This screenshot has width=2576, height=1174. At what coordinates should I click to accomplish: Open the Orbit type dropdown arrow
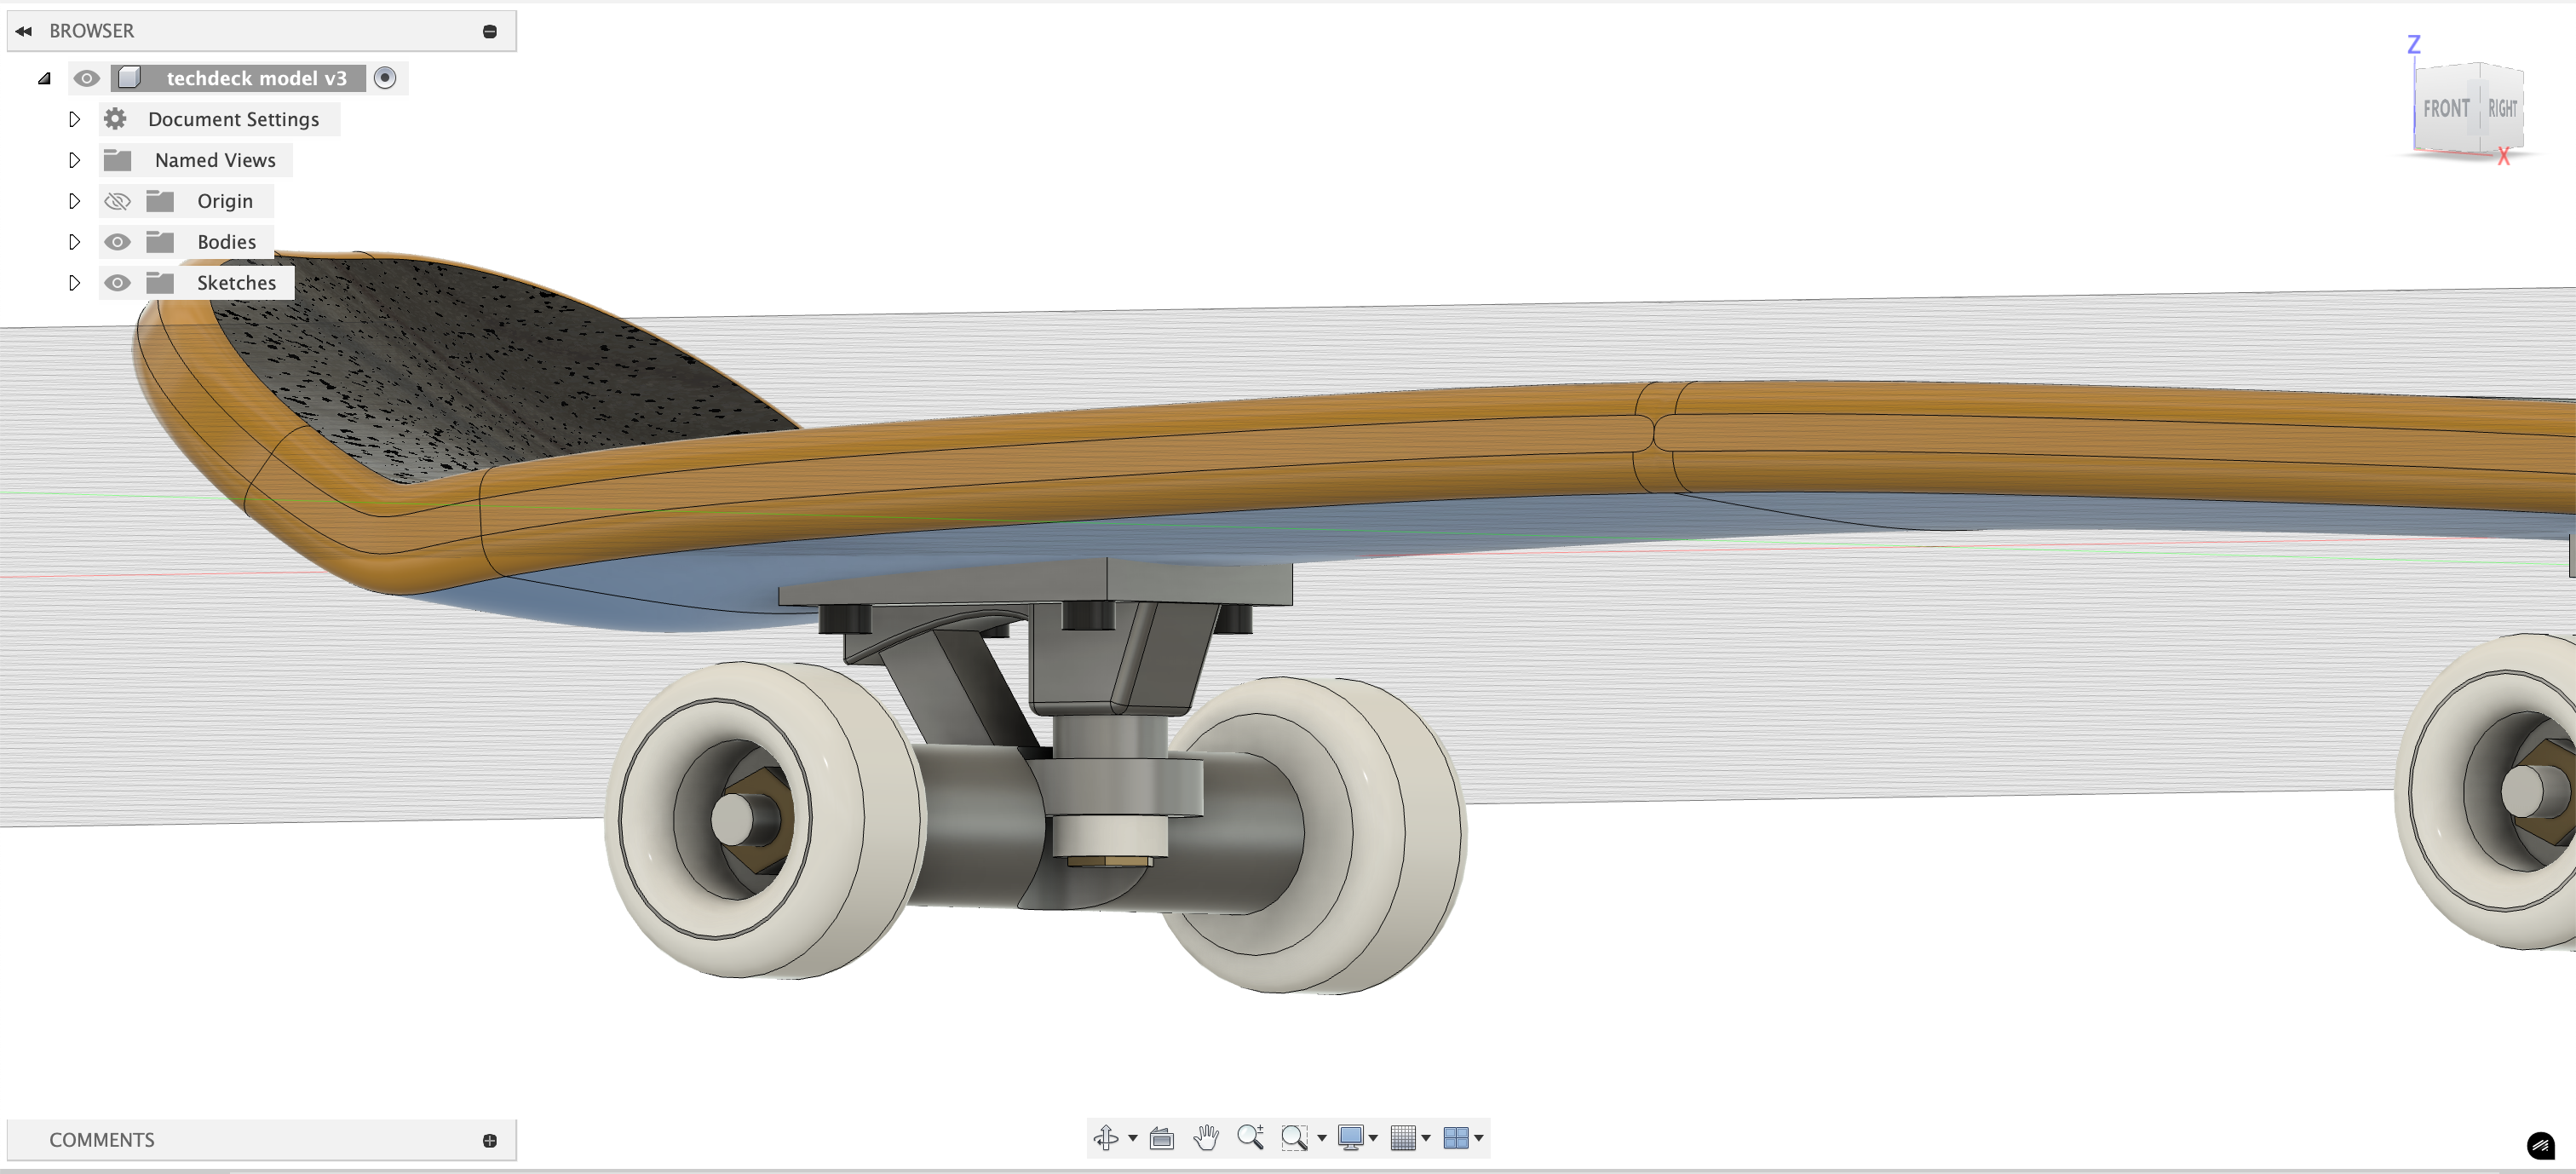1132,1138
